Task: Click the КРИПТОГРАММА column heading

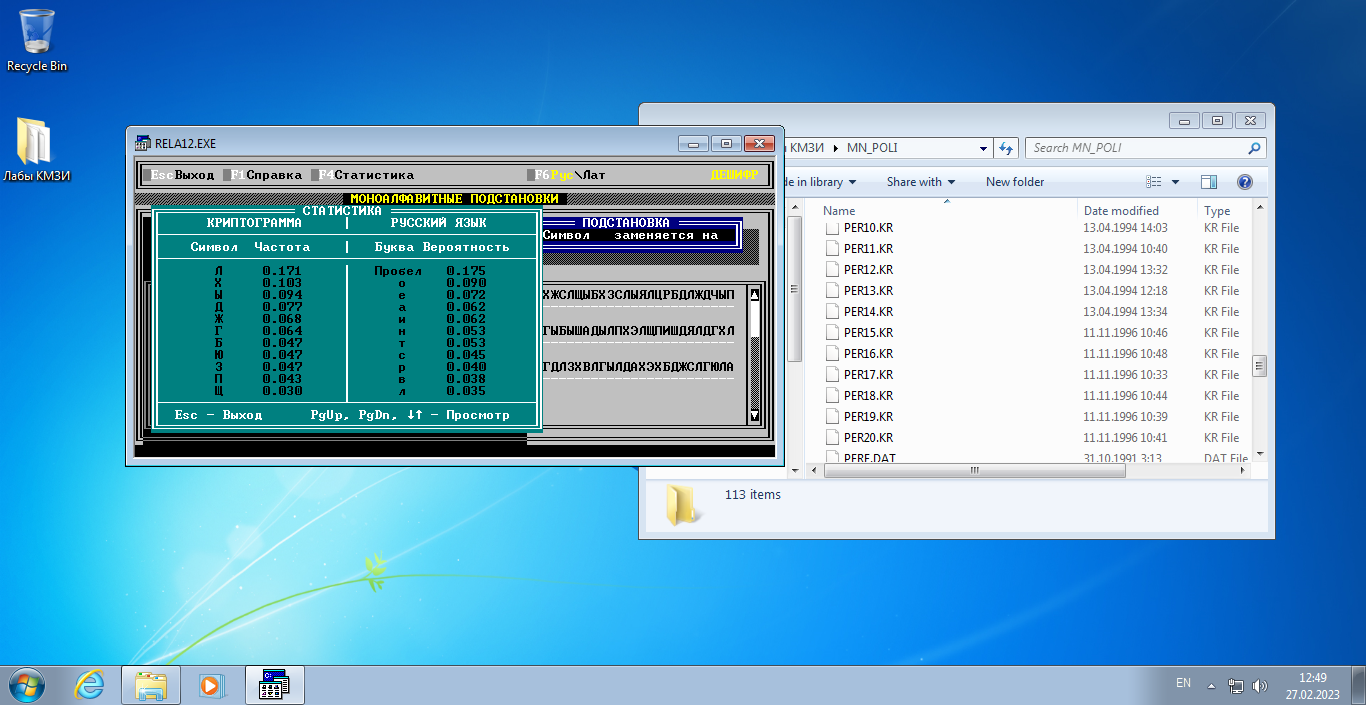Action: (254, 223)
